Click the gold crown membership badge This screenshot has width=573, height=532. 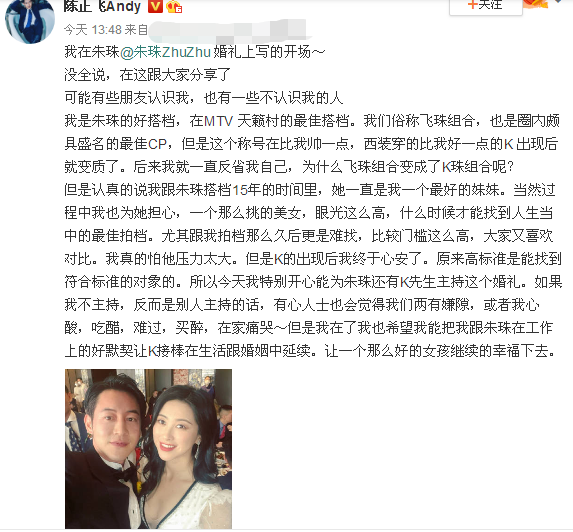(174, 7)
